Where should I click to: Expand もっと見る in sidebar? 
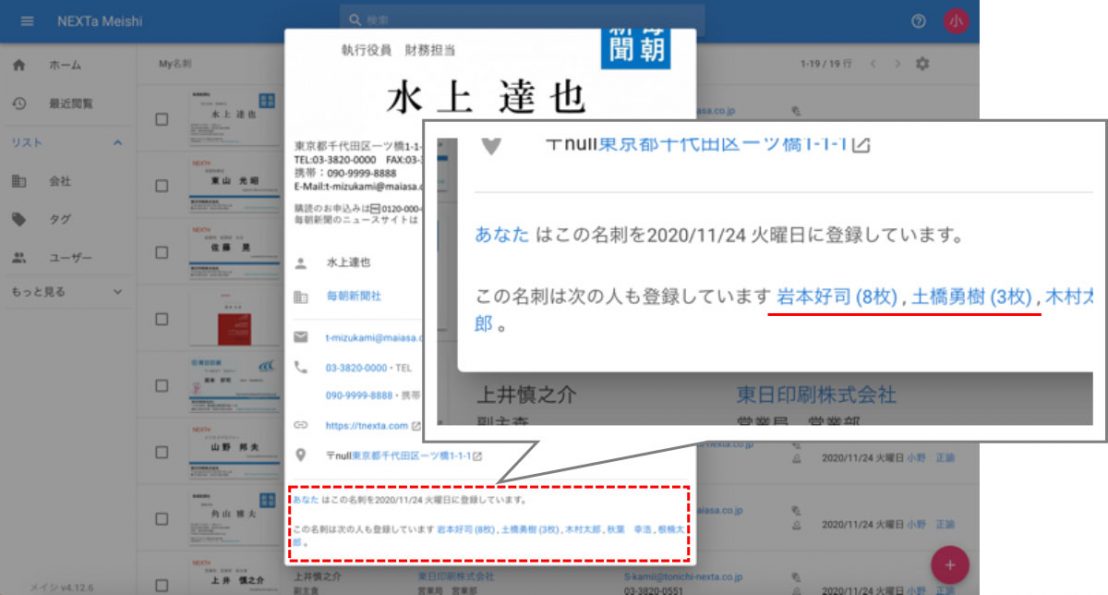pos(117,292)
